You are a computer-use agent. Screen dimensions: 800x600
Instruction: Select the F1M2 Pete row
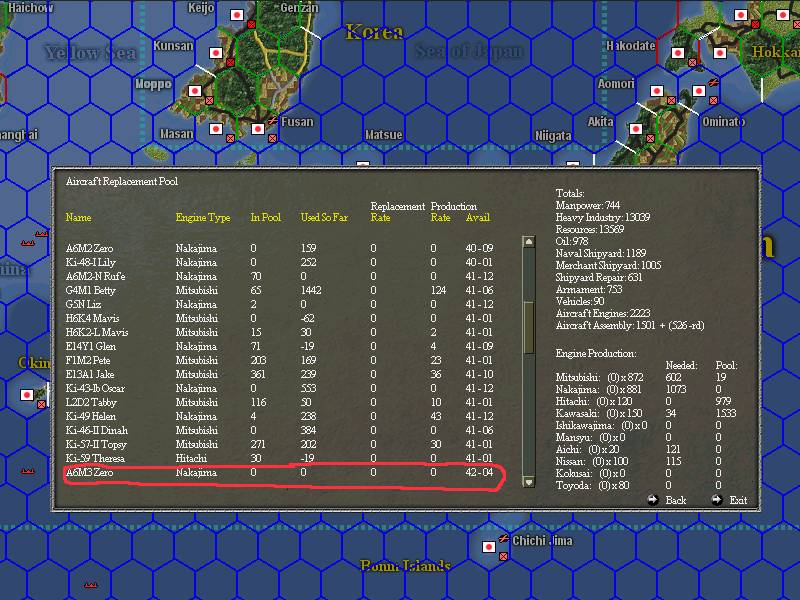[x=280, y=360]
